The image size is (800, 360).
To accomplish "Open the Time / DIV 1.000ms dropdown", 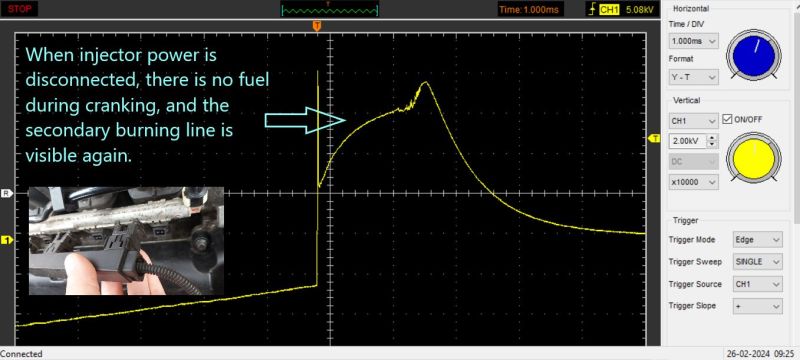I will click(x=694, y=41).
